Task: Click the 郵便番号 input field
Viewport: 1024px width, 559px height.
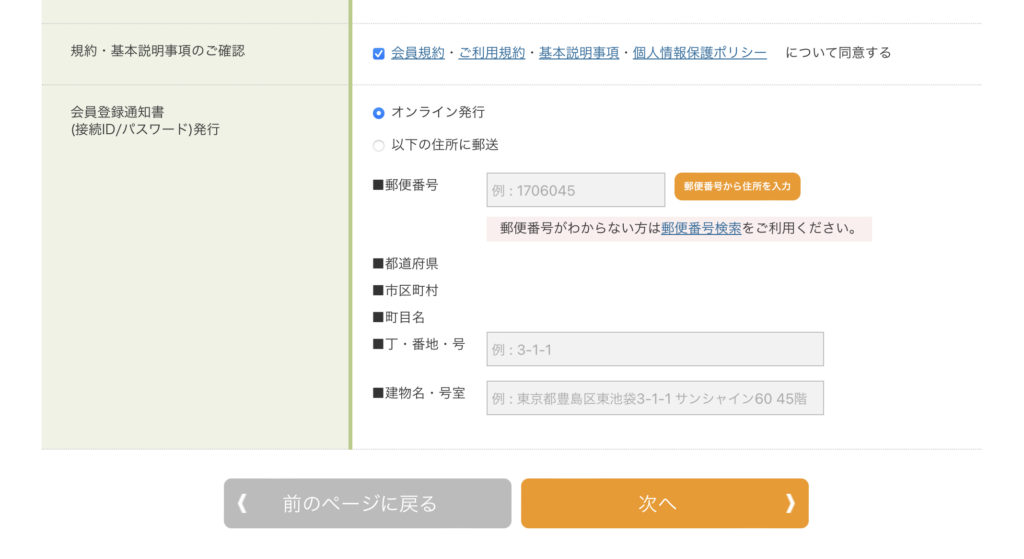Action: 575,190
